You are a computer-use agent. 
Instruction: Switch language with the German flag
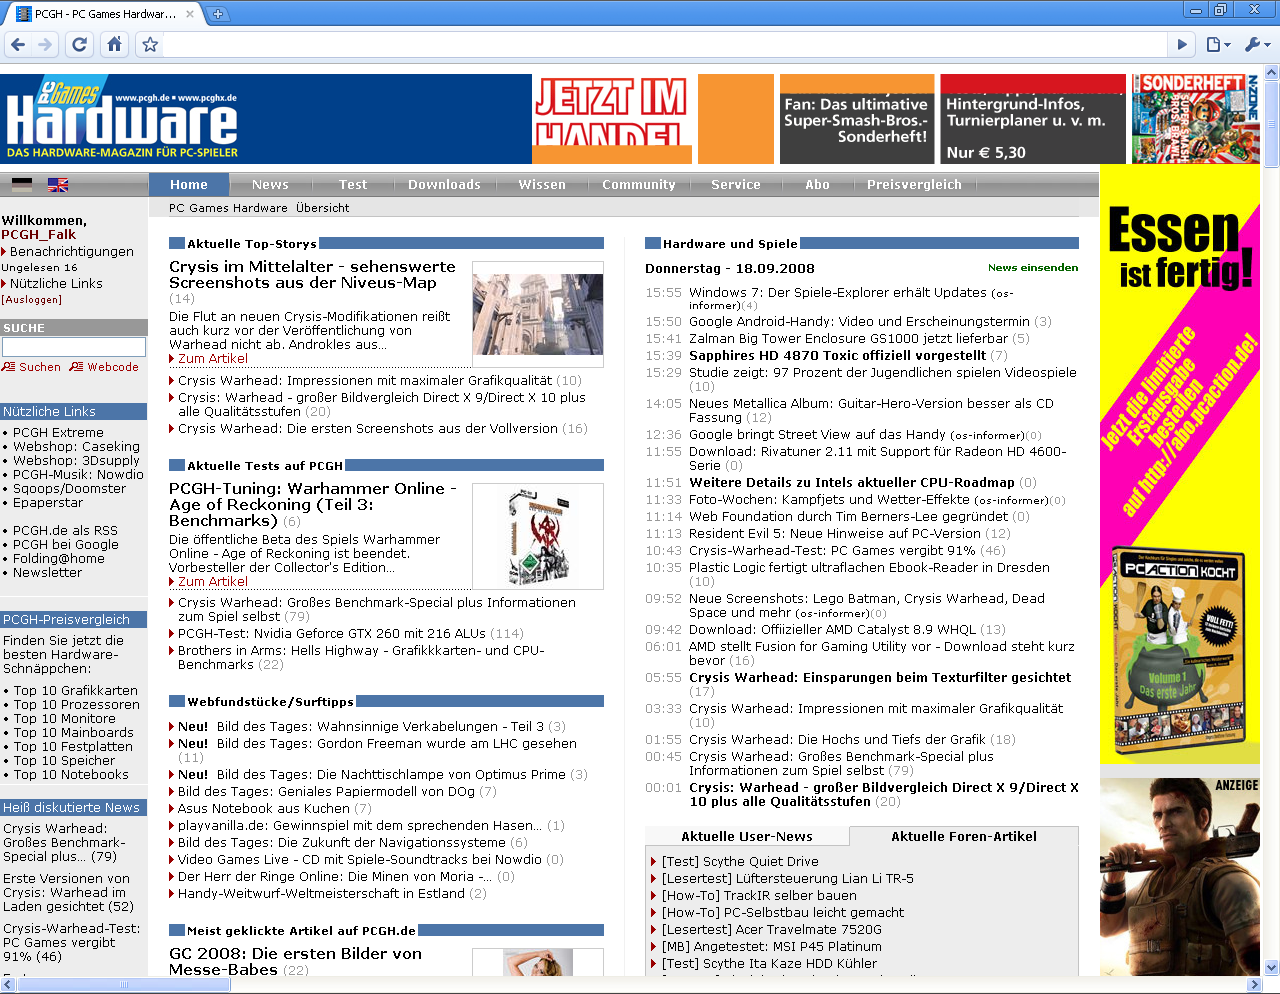[x=22, y=185]
